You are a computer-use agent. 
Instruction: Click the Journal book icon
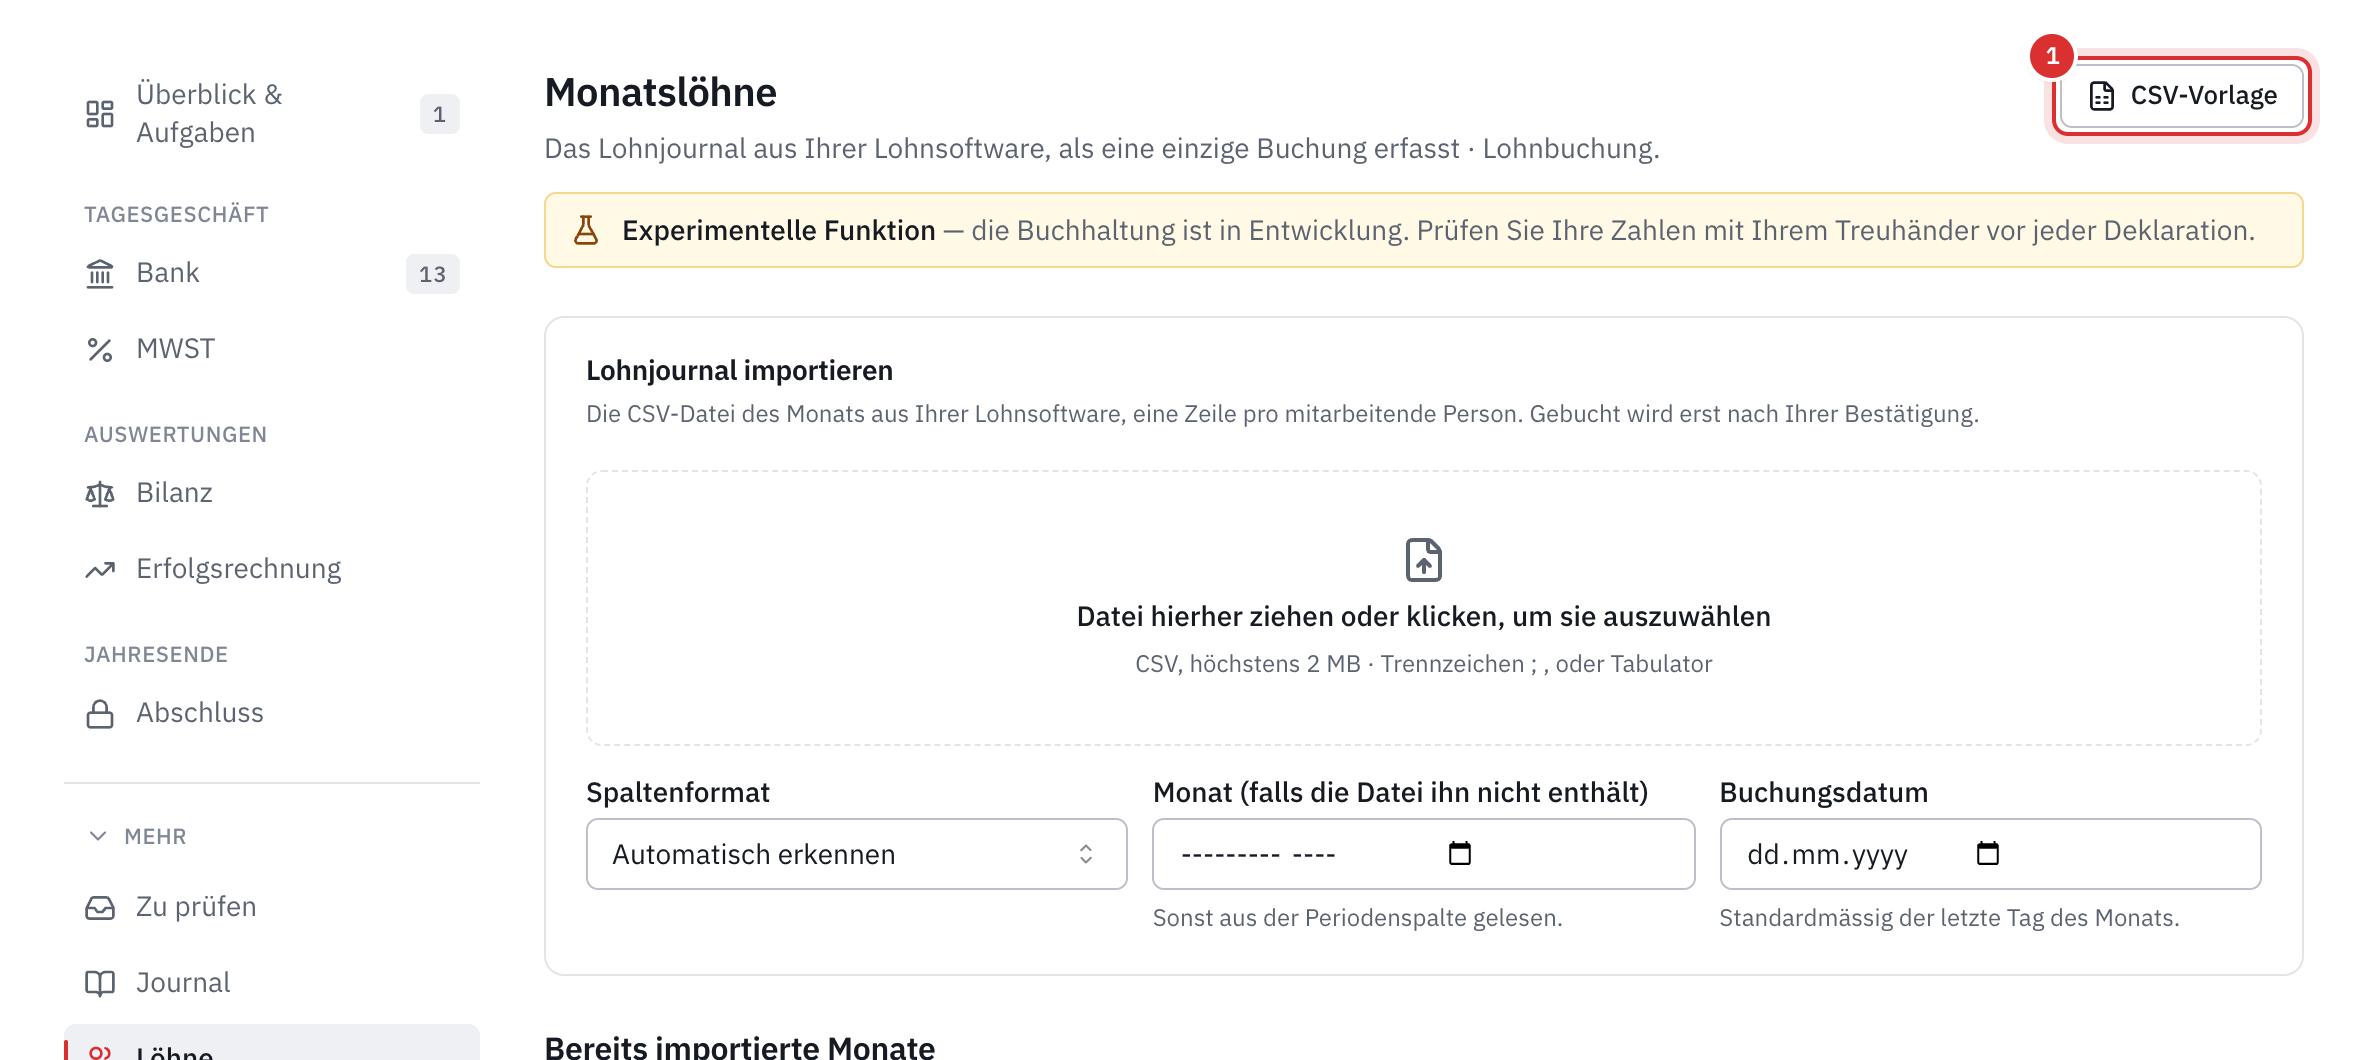coord(100,983)
